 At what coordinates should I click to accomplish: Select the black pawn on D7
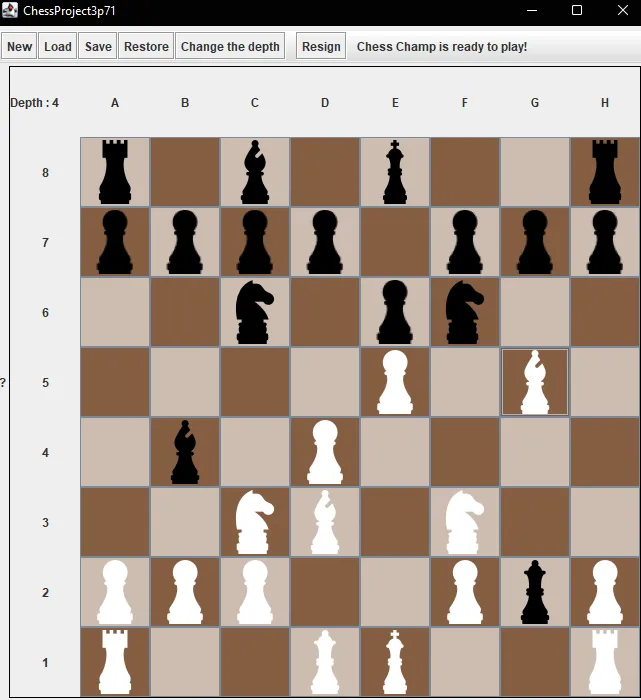click(325, 242)
